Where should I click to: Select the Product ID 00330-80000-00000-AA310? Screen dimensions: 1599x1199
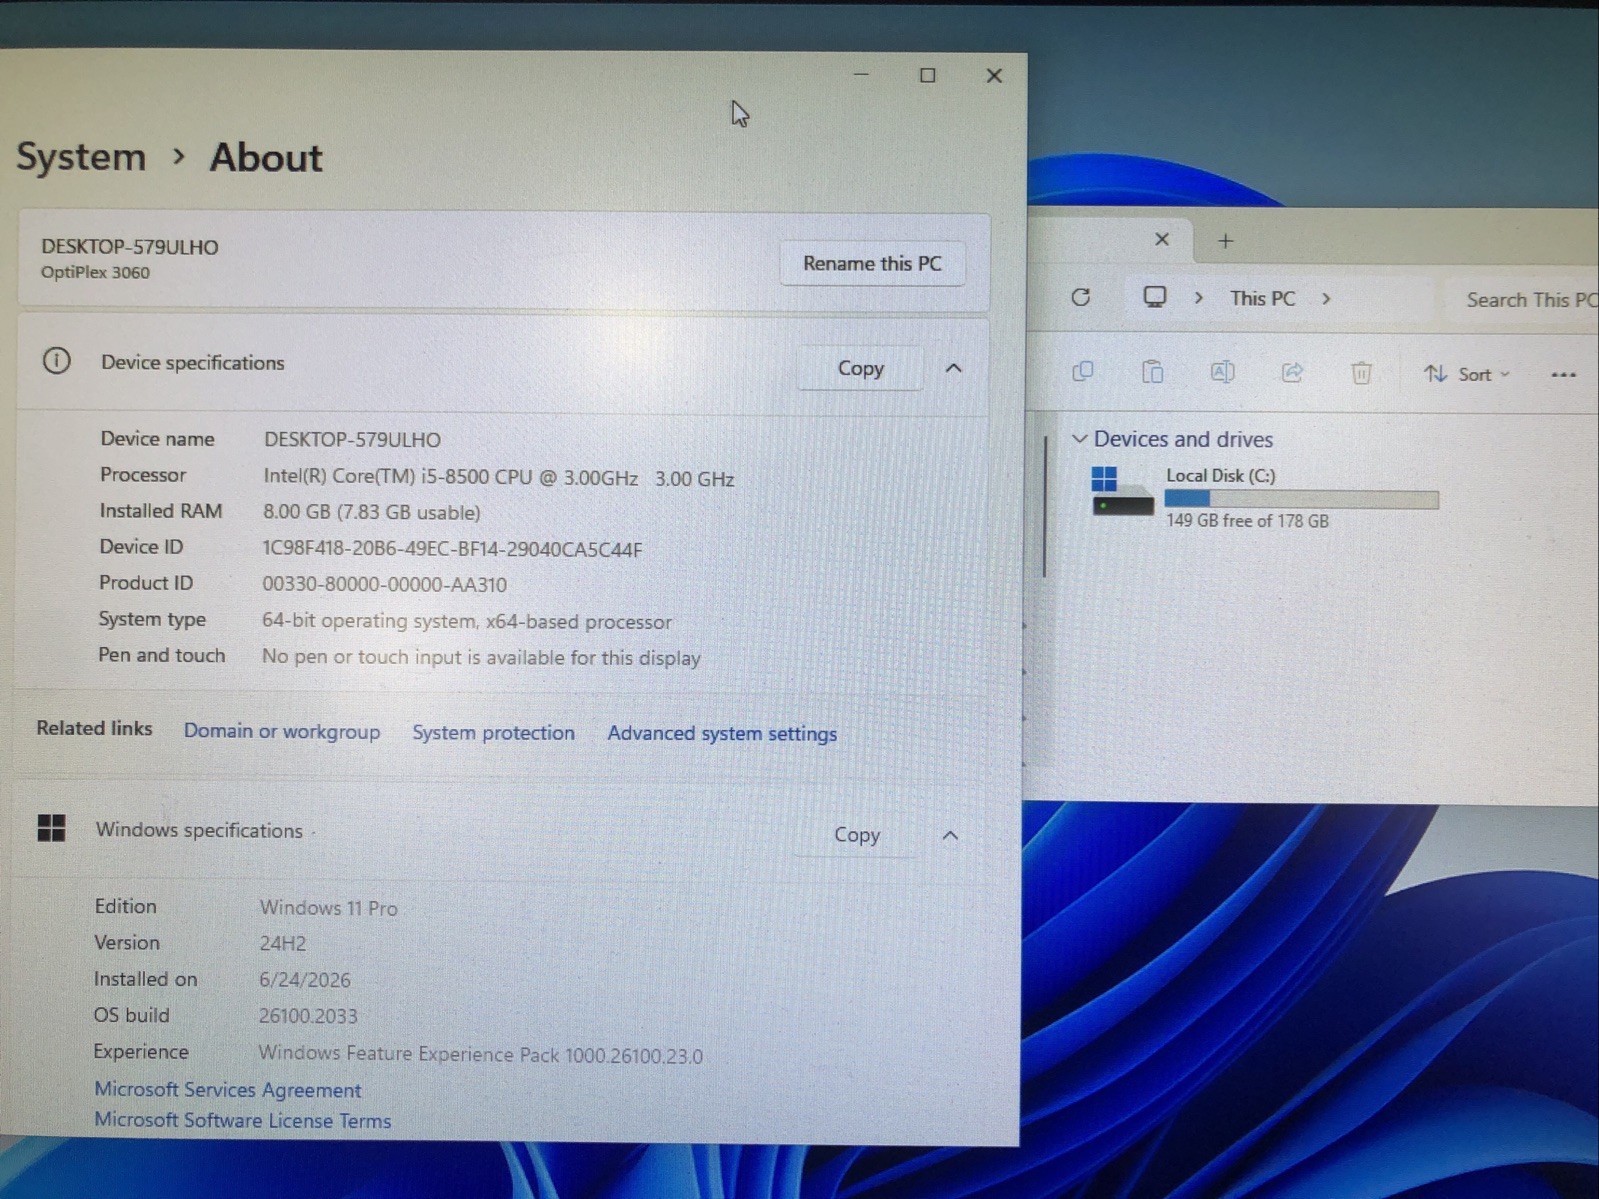384,584
